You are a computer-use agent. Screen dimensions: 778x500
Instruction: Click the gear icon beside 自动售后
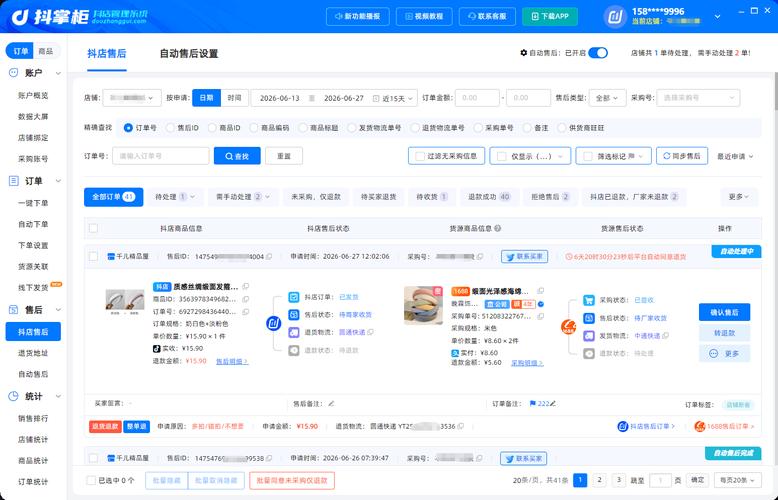point(523,53)
